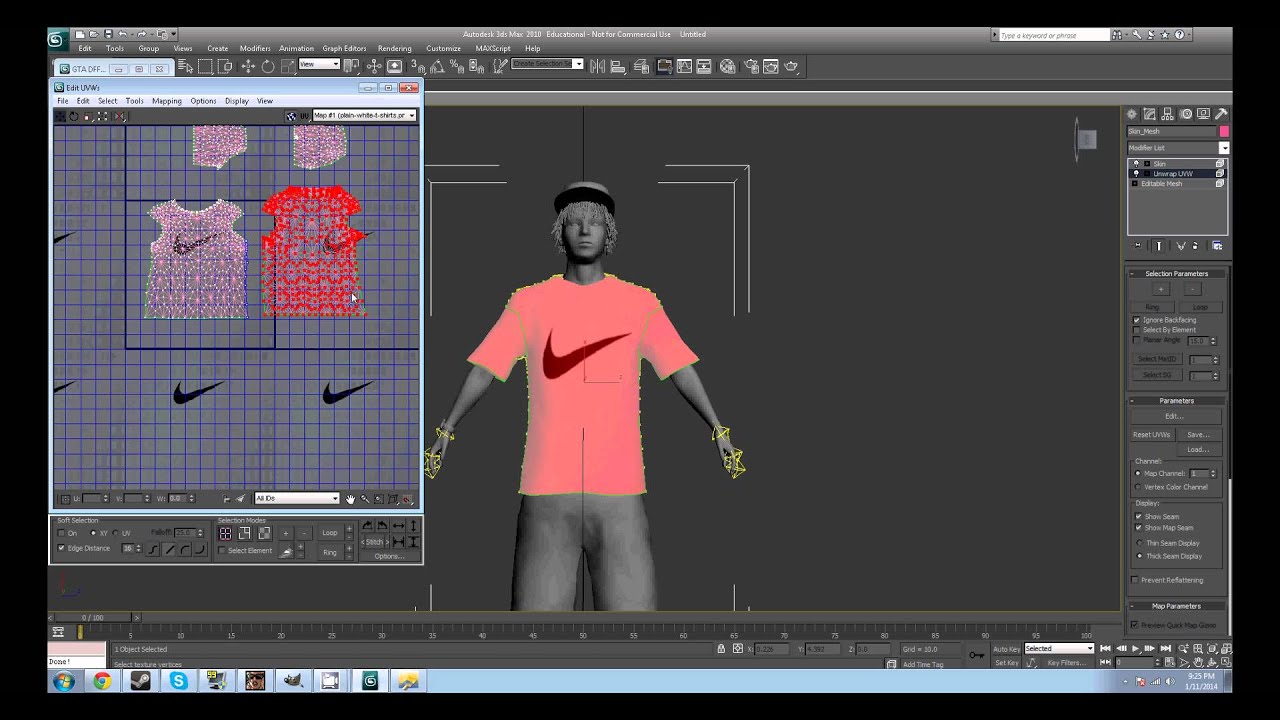Open the View reference coordinate dropdown
The image size is (1280, 720).
point(319,64)
